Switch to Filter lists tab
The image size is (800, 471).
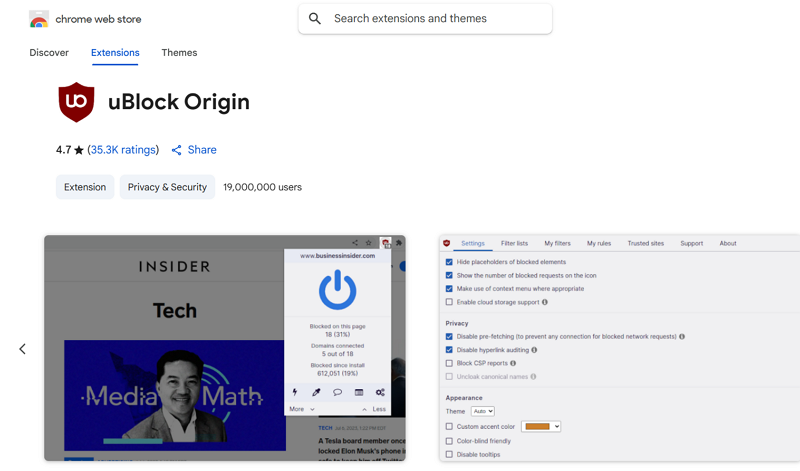pyautogui.click(x=514, y=243)
